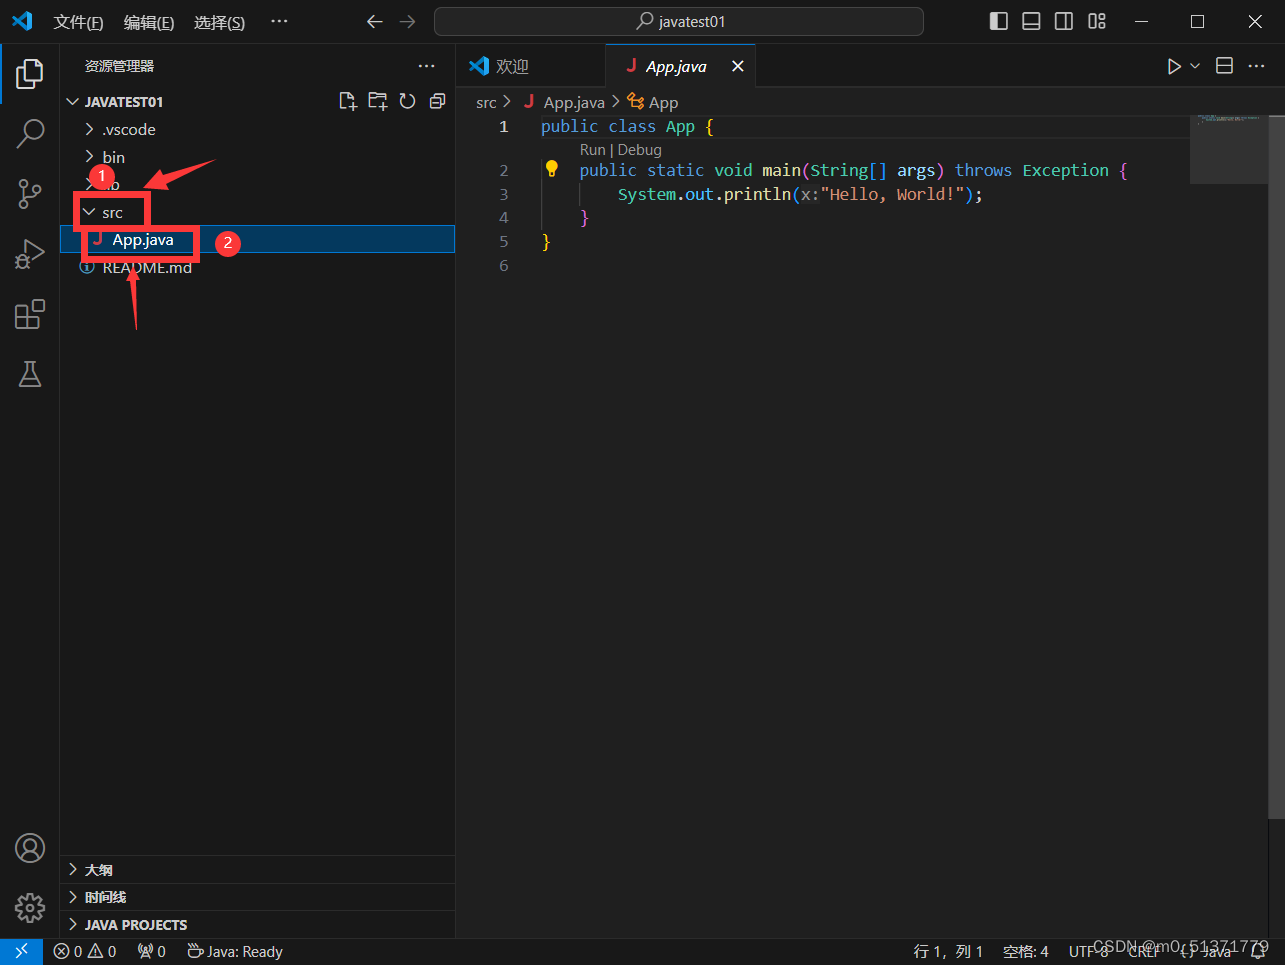Close the App.java tab
This screenshot has height=965, width=1285.
click(738, 66)
